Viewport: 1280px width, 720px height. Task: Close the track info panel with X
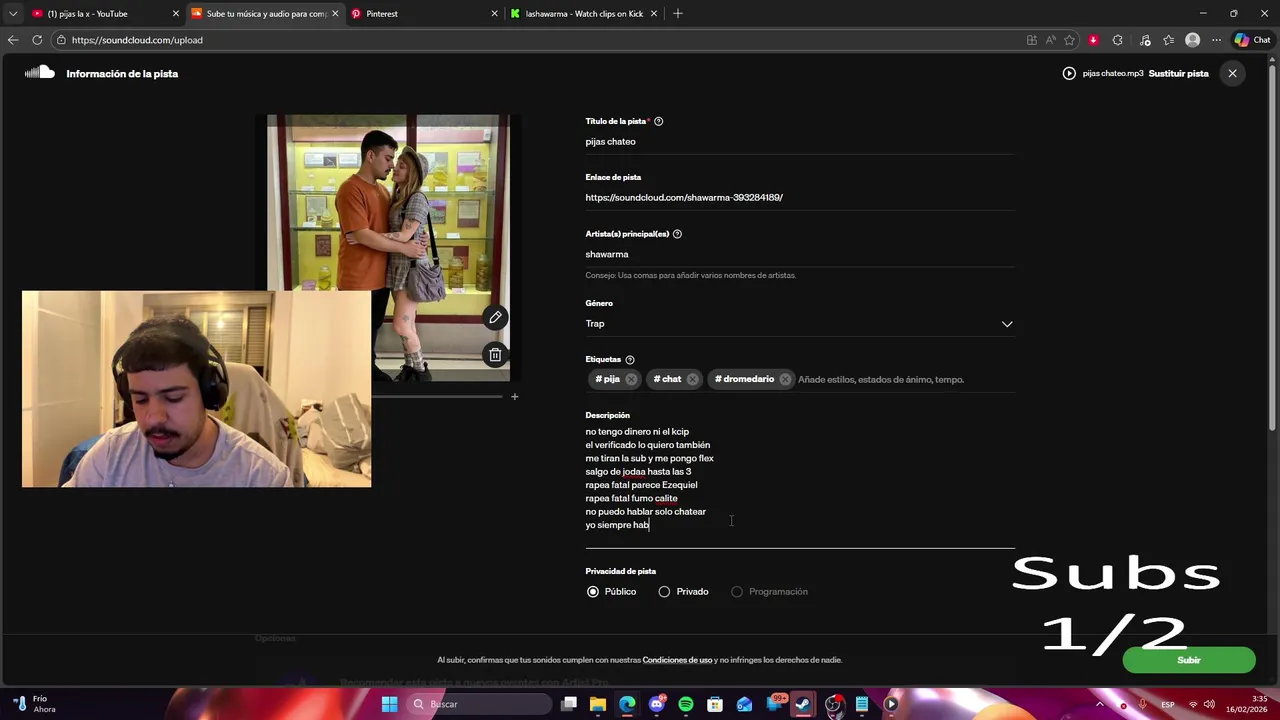1232,73
